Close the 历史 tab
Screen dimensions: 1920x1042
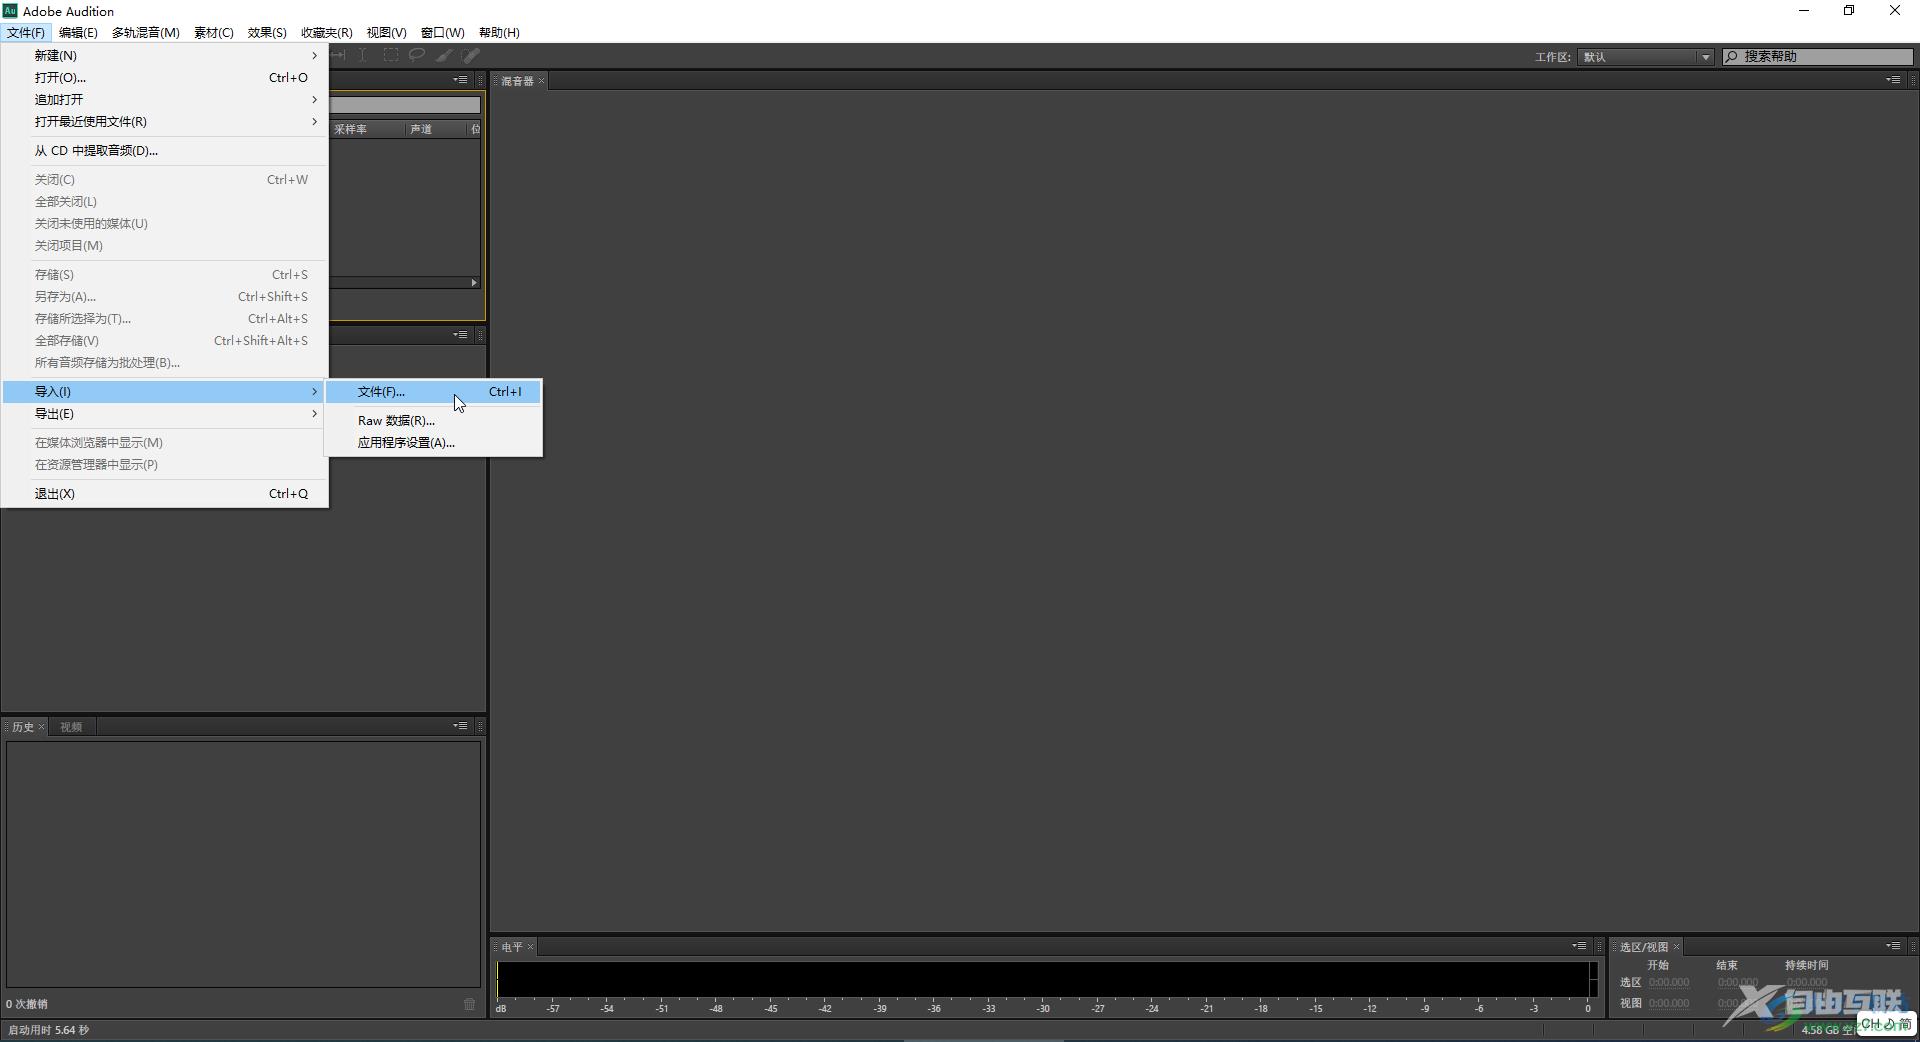coord(41,727)
